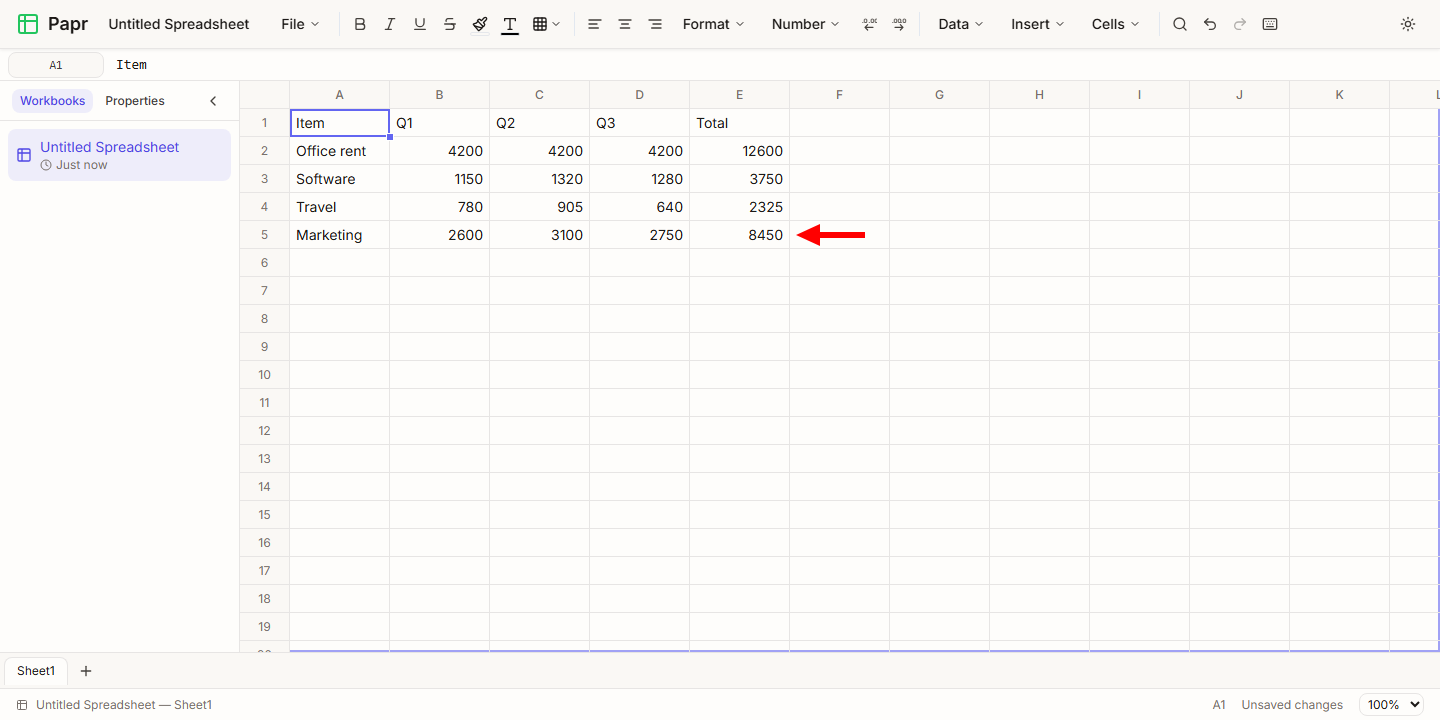Screen dimensions: 1440x720
Task: Open the text color tool
Action: (x=510, y=24)
